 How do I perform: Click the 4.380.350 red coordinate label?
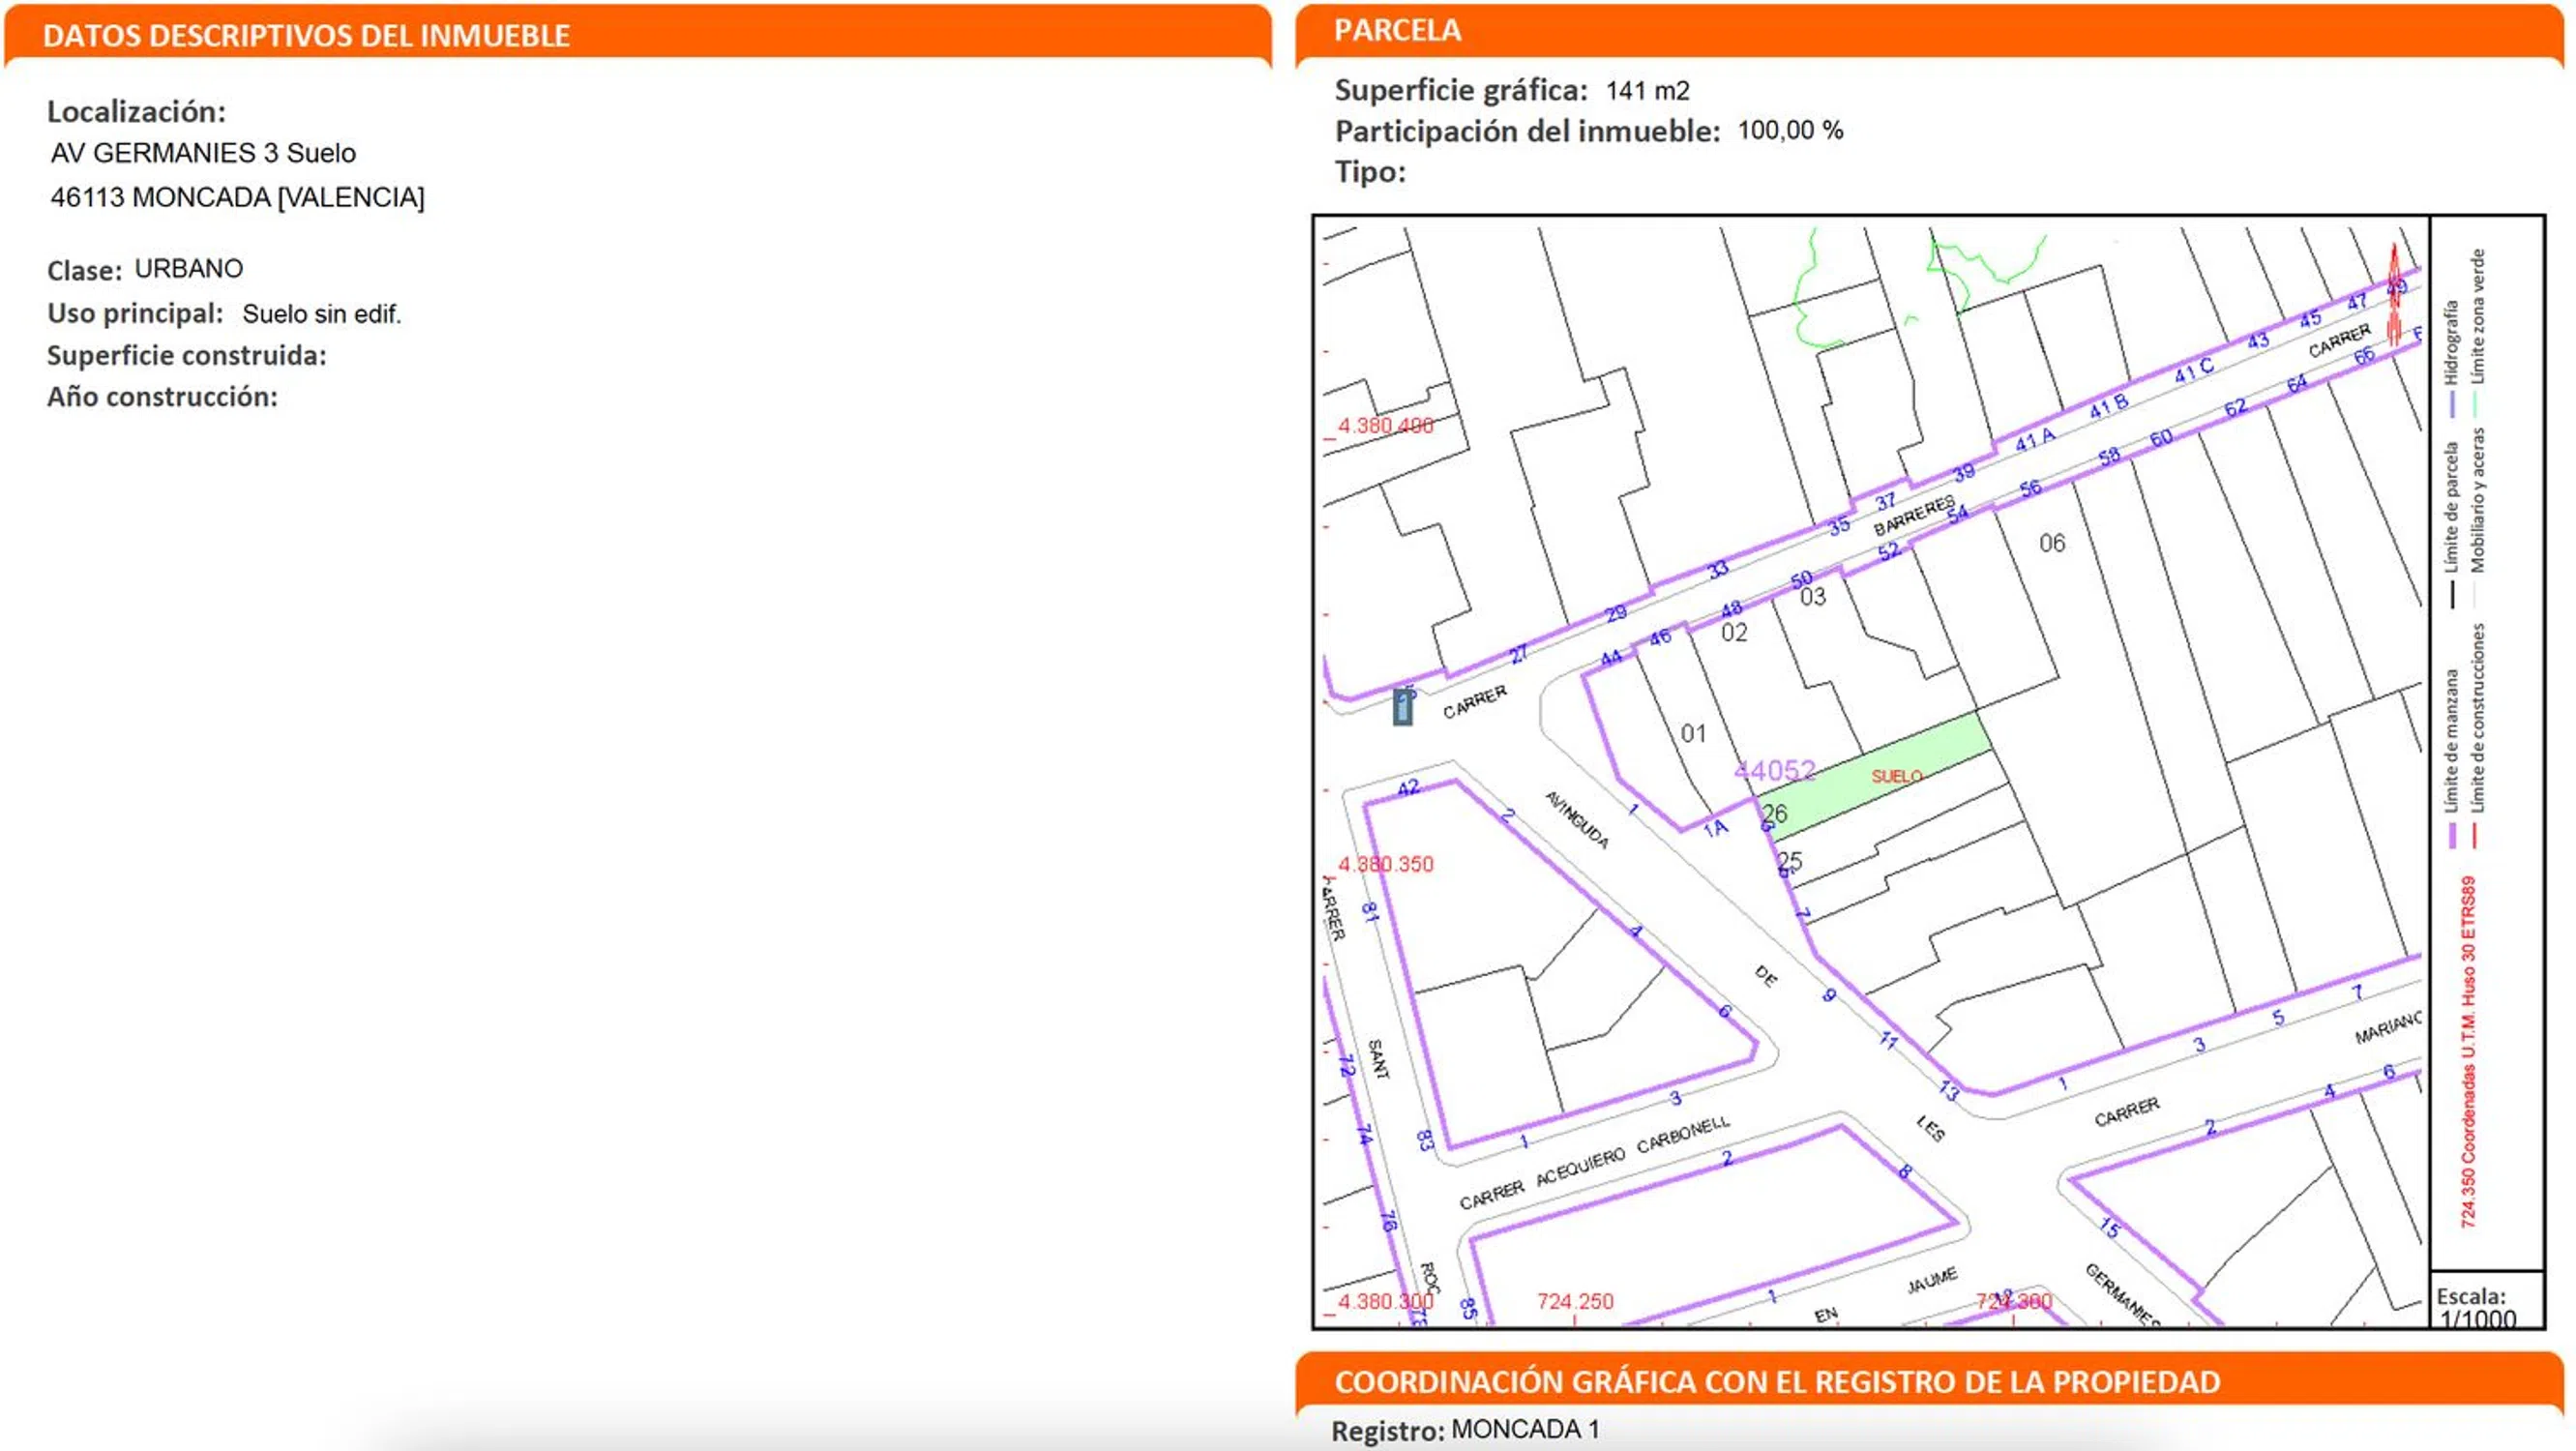1385,864
